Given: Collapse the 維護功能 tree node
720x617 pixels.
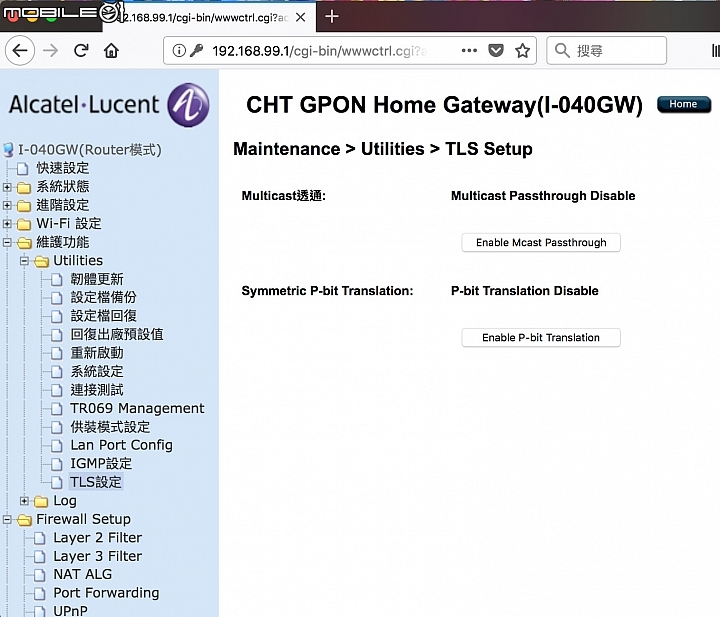Looking at the screenshot, I should pos(7,242).
